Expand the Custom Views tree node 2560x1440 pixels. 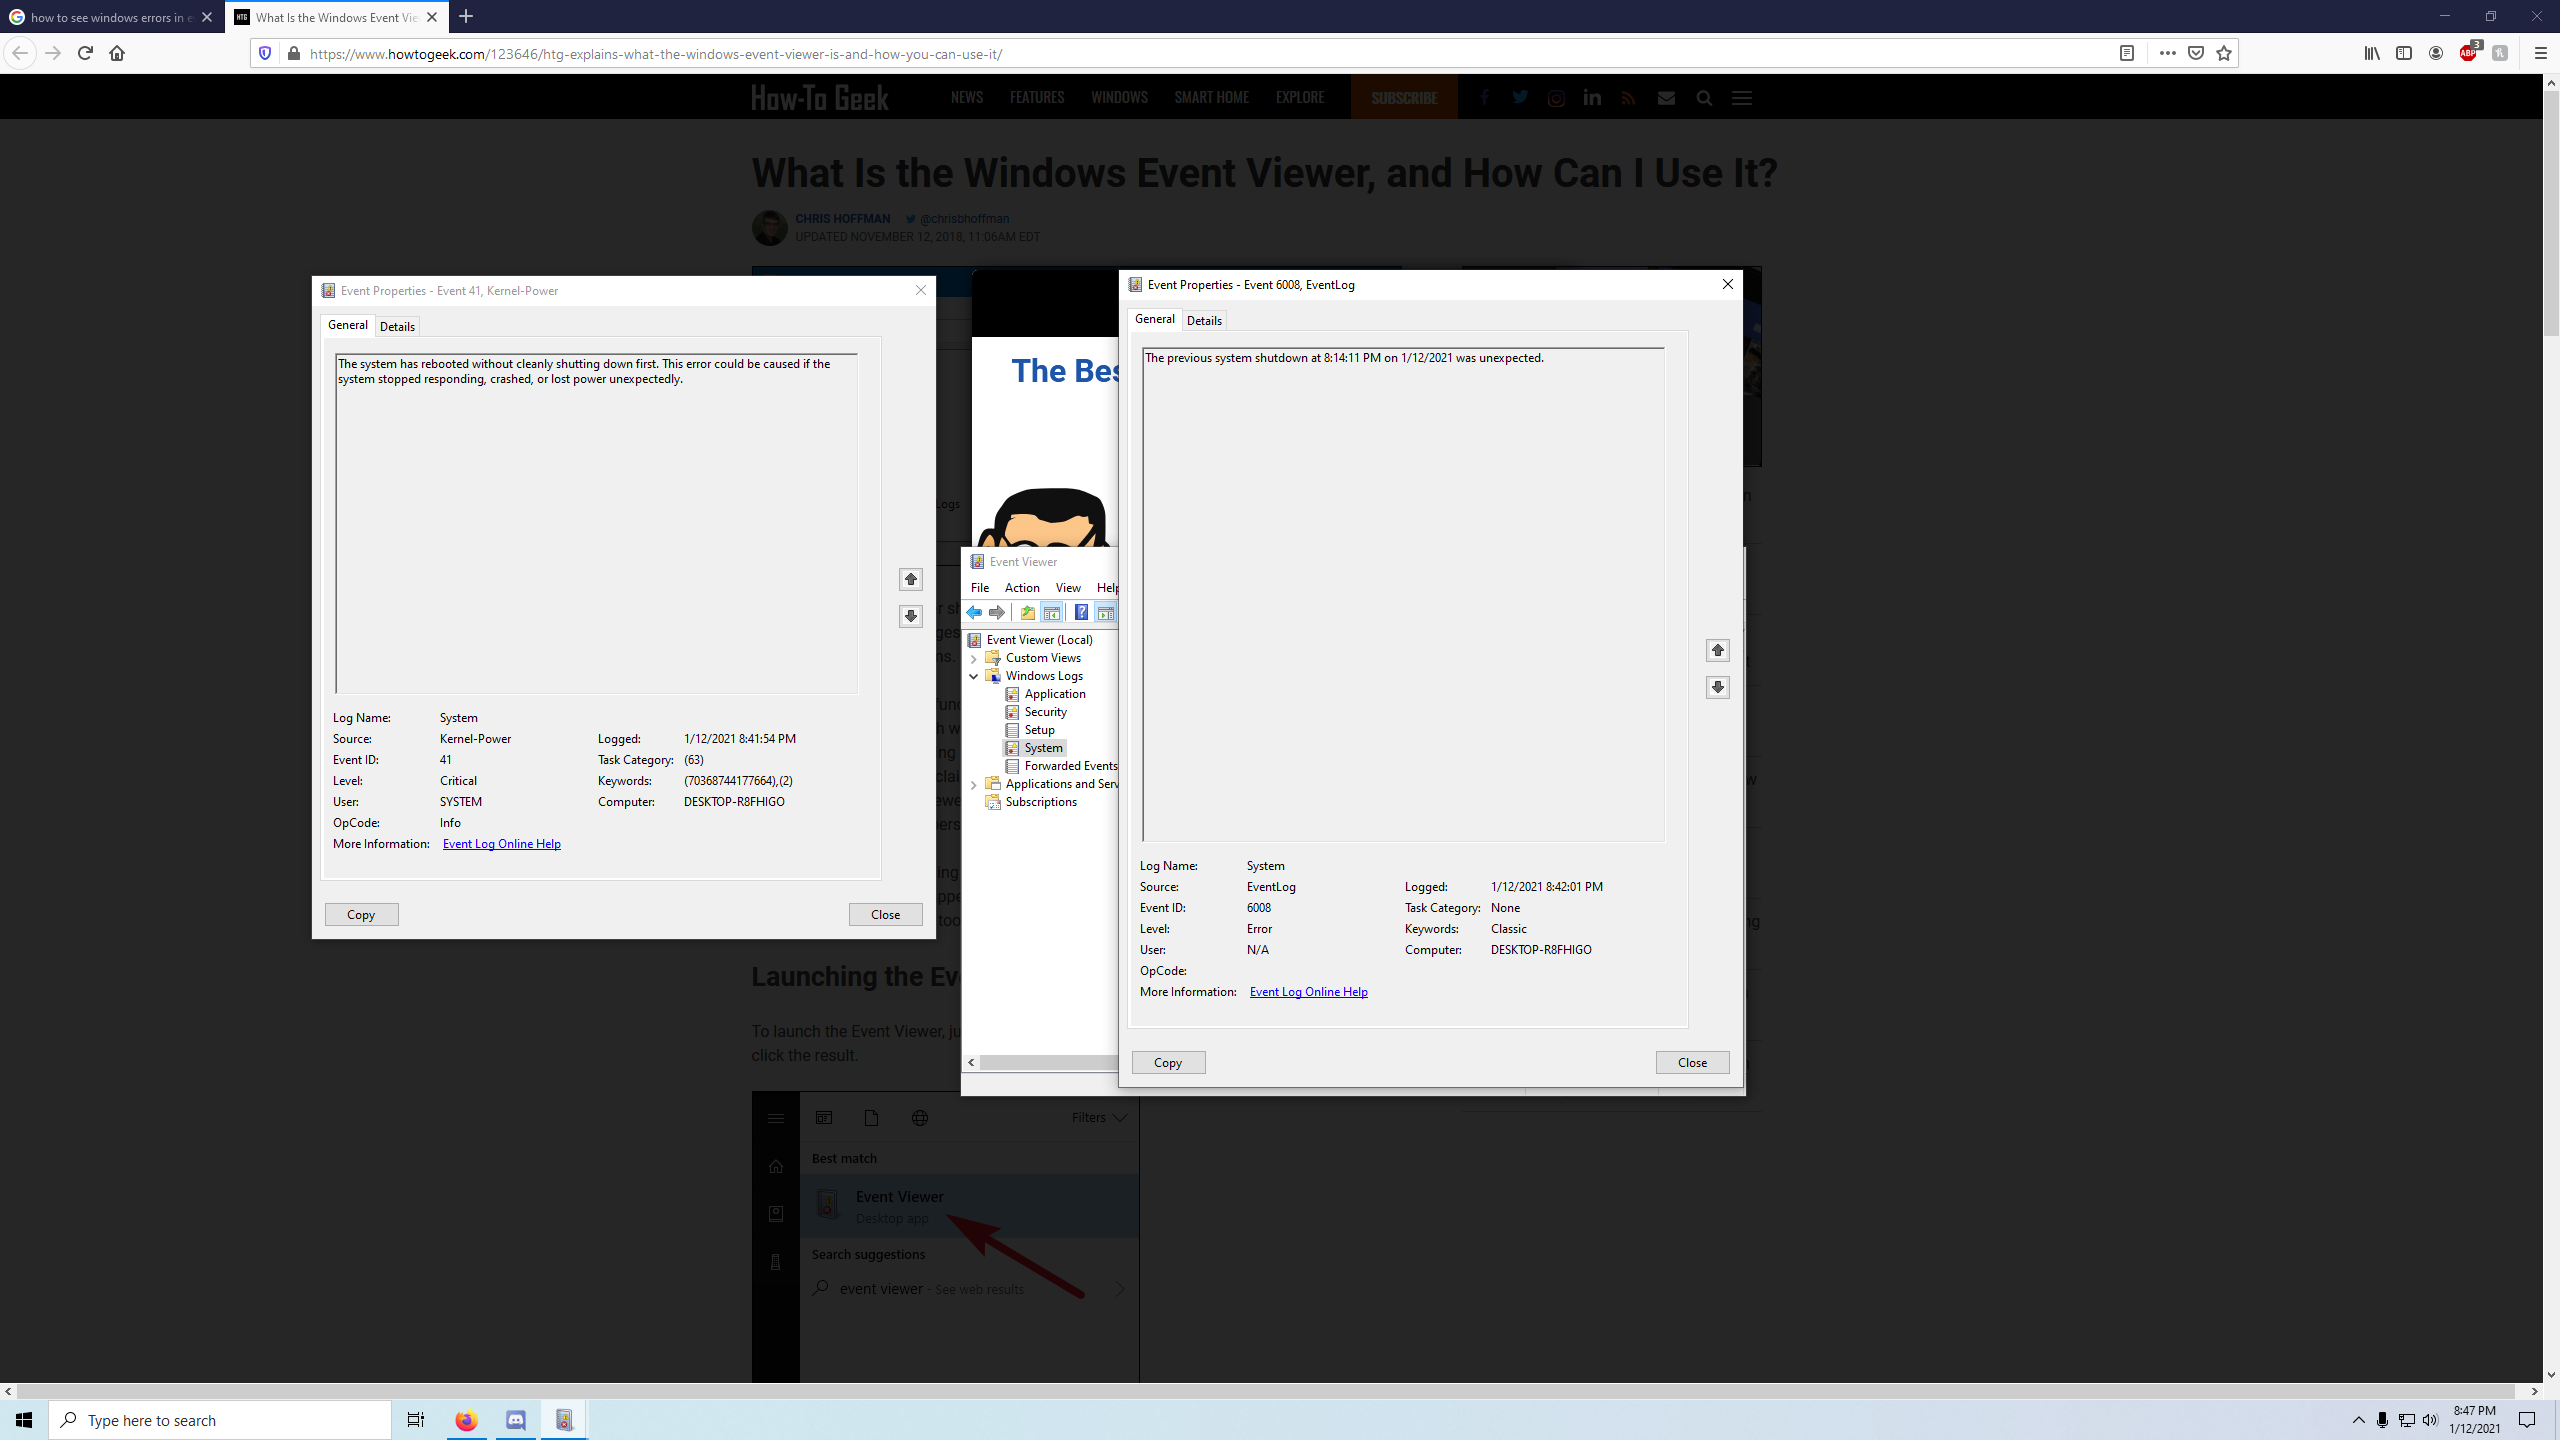(x=973, y=658)
